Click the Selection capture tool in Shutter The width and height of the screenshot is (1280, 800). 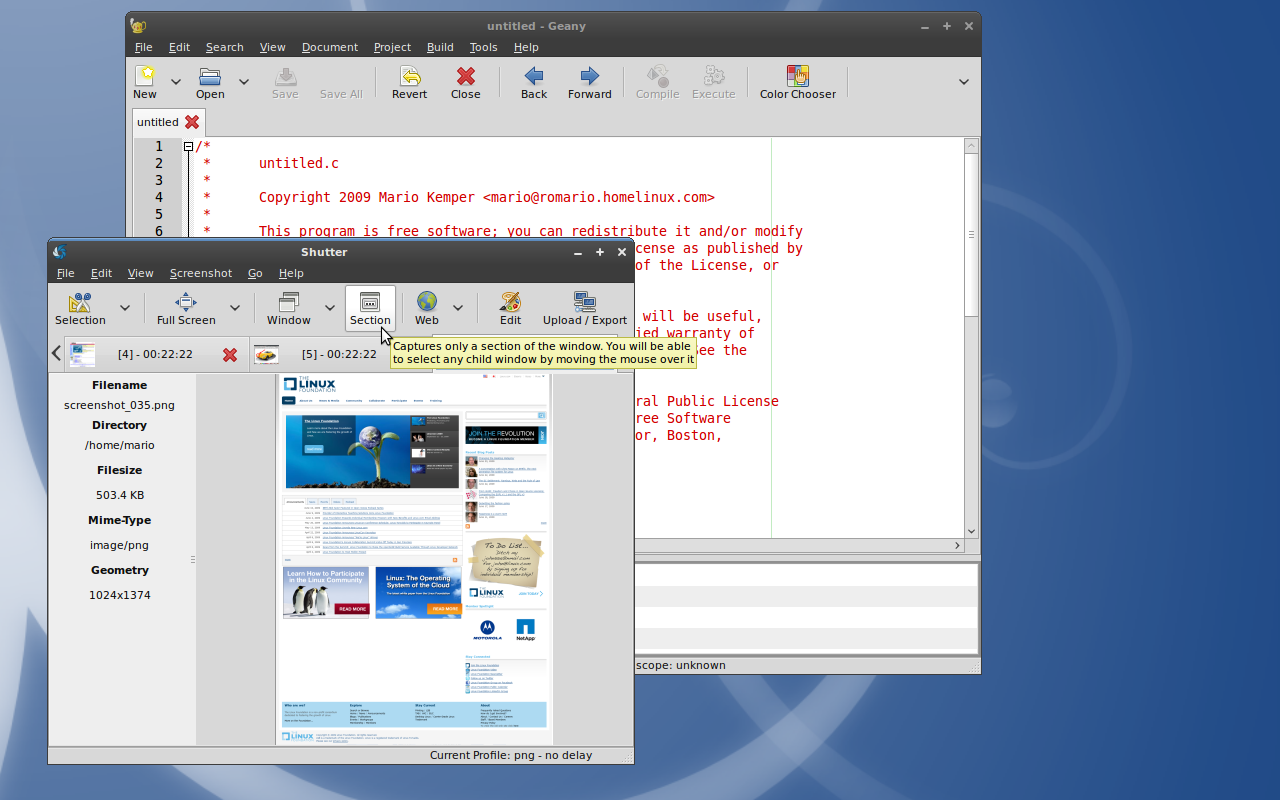coord(80,308)
